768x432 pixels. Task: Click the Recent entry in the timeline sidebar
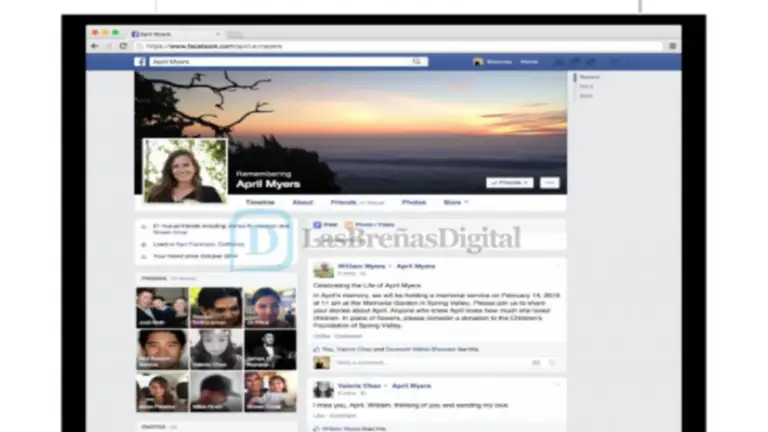[589, 77]
